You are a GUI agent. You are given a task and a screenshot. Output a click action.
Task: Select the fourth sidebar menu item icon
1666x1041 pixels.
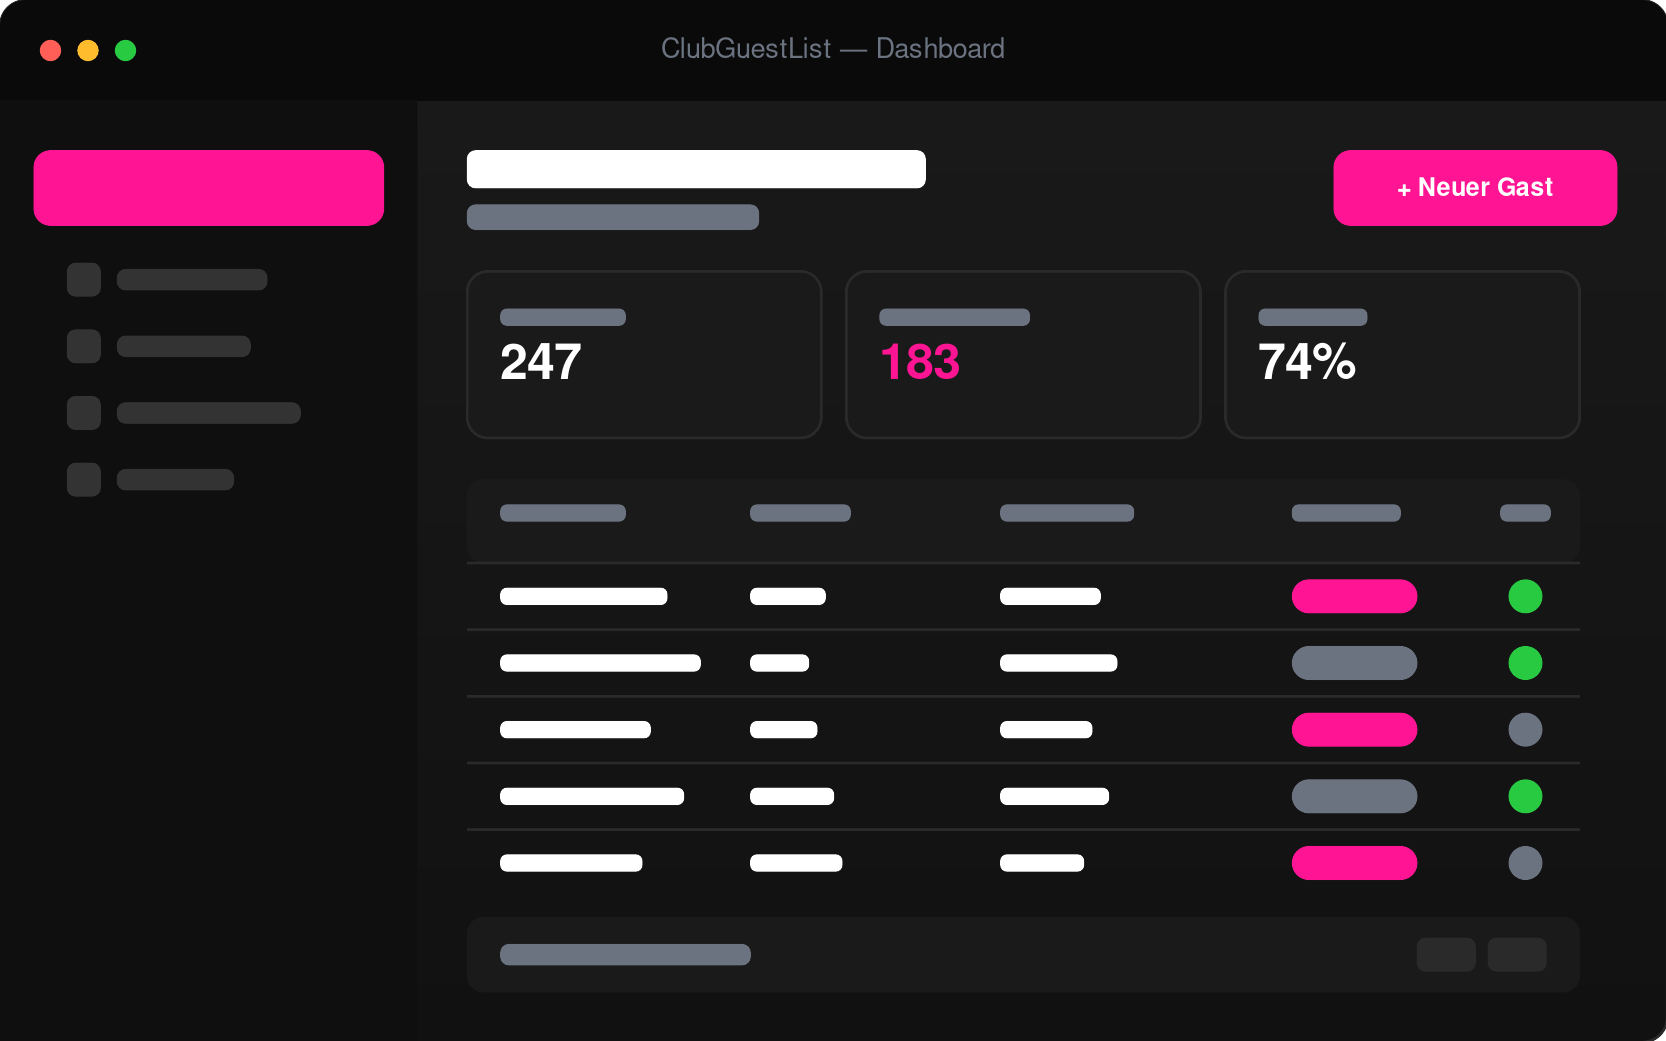pos(84,480)
